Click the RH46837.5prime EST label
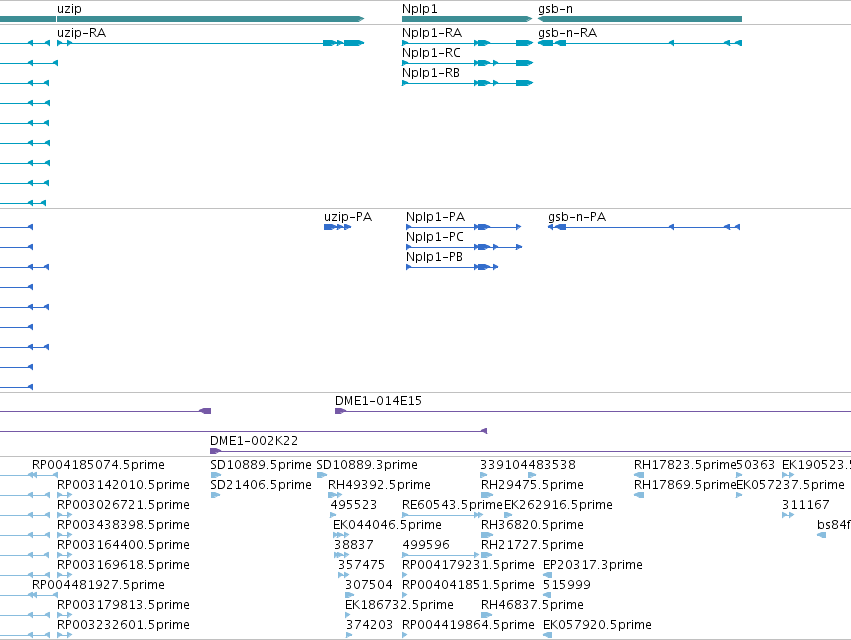This screenshot has width=851, height=640. coord(532,605)
